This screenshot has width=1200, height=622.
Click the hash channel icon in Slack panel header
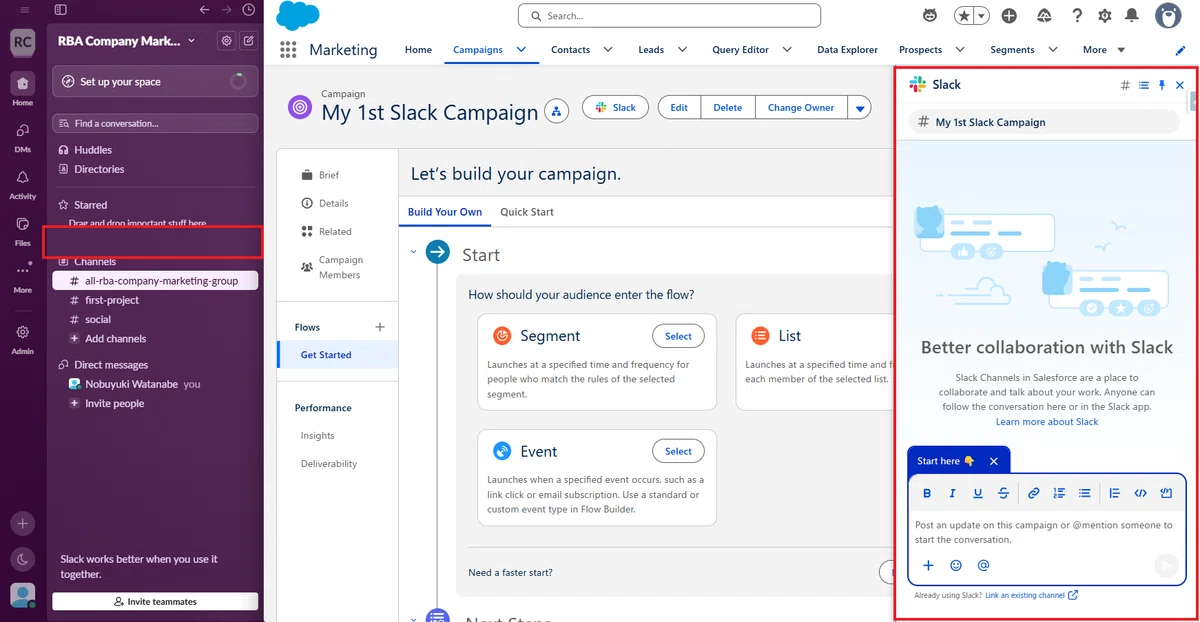click(1125, 85)
